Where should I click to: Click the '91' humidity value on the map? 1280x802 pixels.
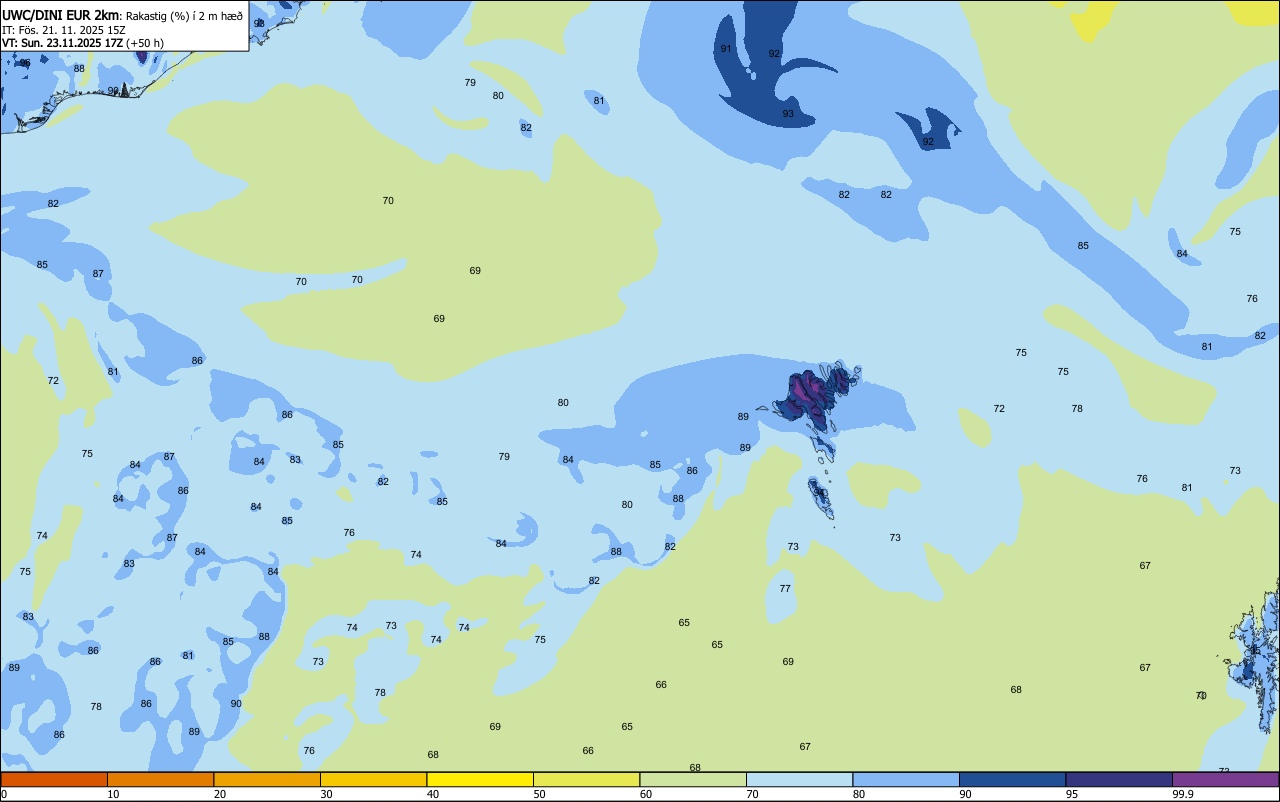[726, 49]
